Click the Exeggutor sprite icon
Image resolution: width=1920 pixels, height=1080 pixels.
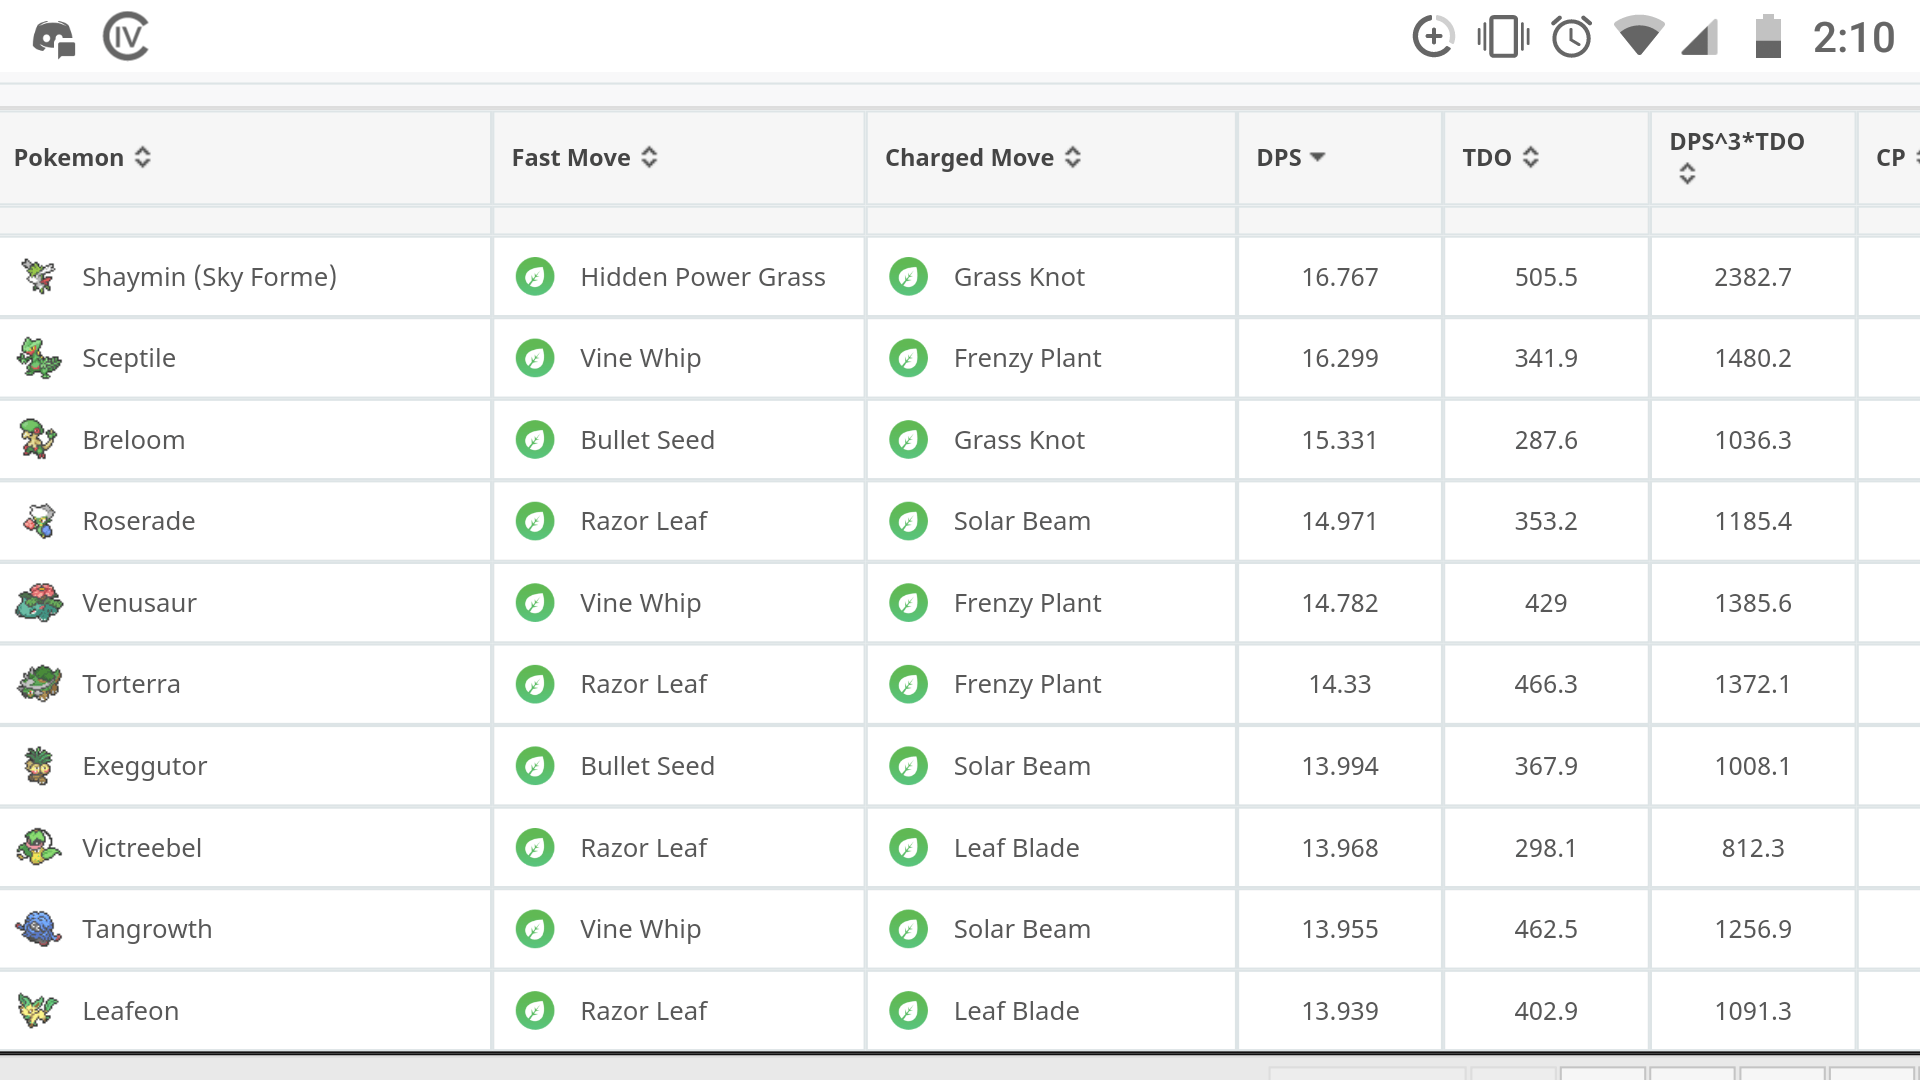click(39, 766)
